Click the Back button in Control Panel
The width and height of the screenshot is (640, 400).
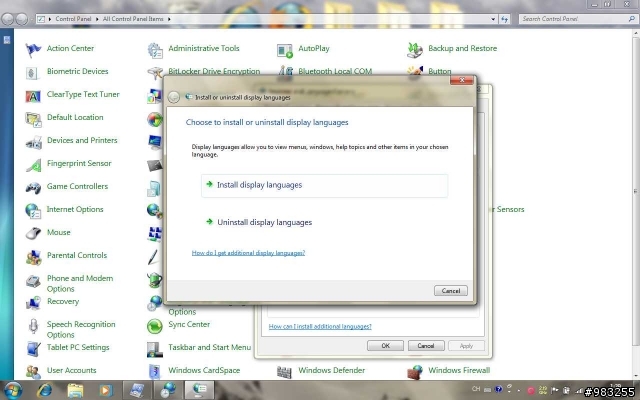point(8,19)
